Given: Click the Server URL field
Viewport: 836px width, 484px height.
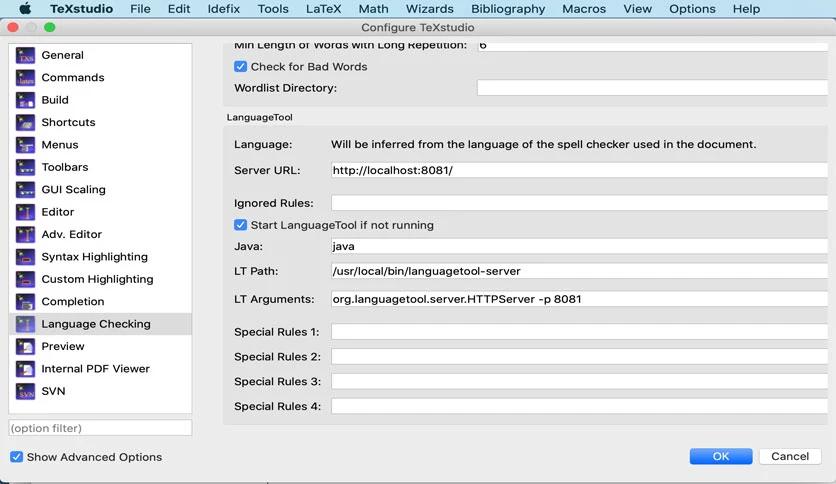Looking at the screenshot, I should tap(579, 170).
